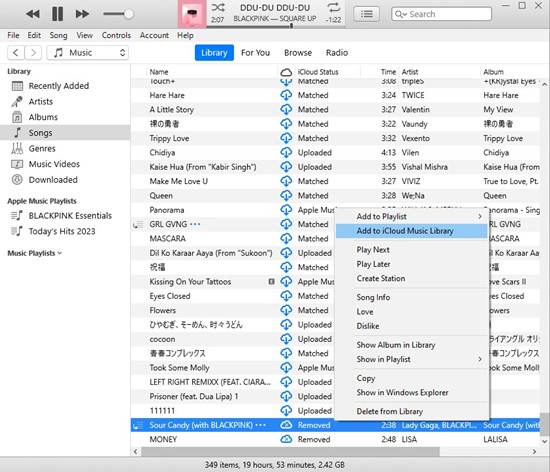Screen dimensions: 550x472
Task: Expand Show in Playlist submenu
Action: [412, 359]
